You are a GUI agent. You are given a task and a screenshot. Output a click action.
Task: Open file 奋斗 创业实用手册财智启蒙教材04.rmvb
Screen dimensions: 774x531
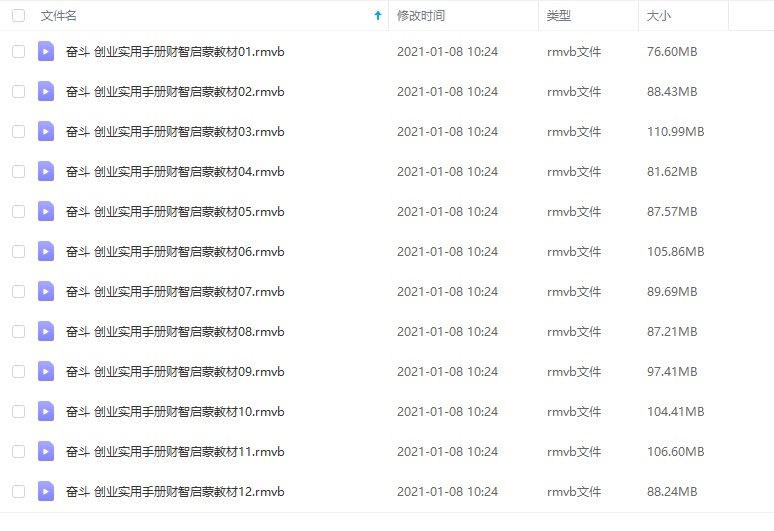pyautogui.click(x=175, y=172)
